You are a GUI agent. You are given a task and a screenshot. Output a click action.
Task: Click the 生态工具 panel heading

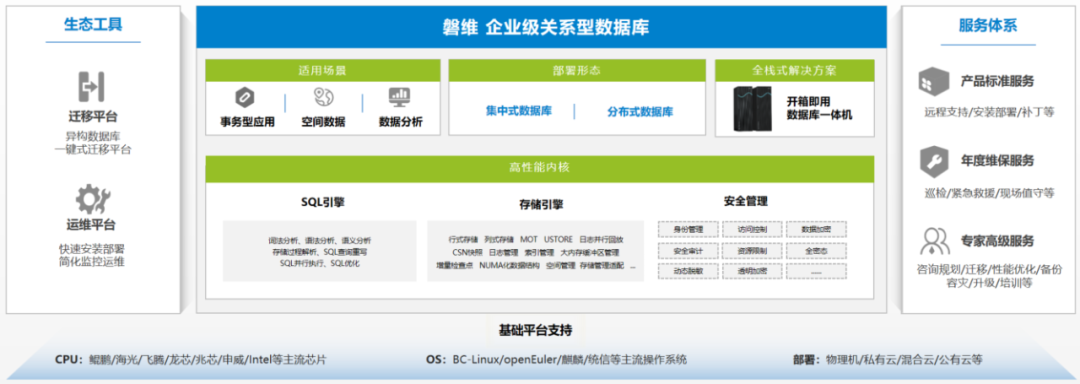pos(93,25)
